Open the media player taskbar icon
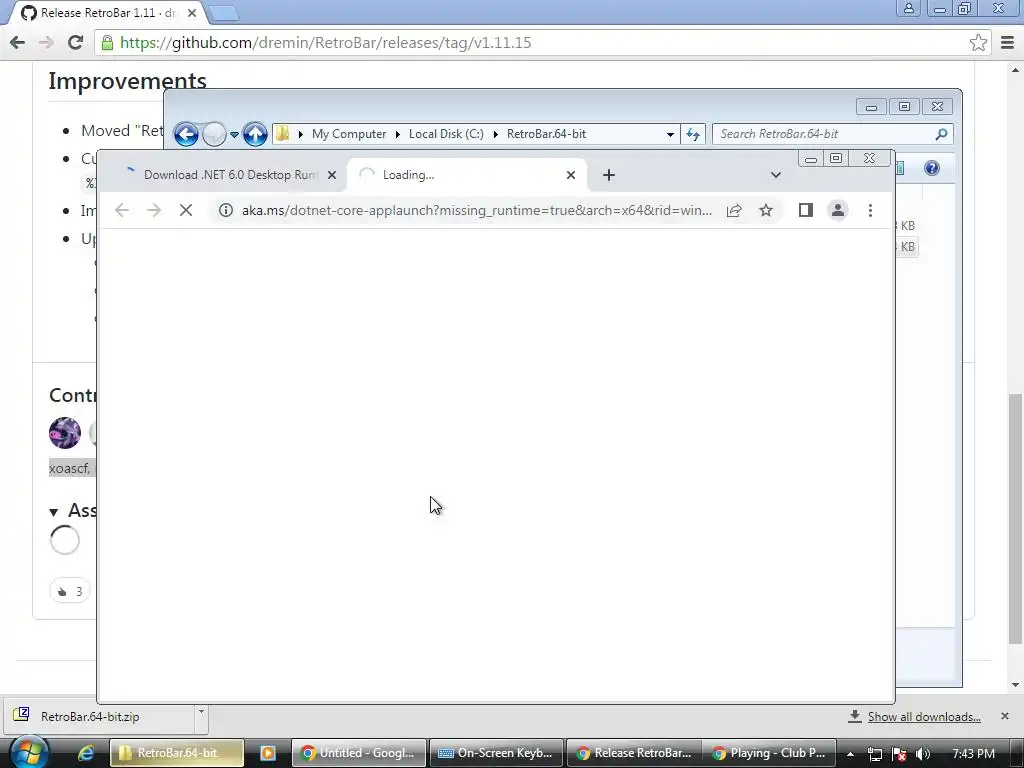Screen dimensions: 1024x768 [x=268, y=753]
